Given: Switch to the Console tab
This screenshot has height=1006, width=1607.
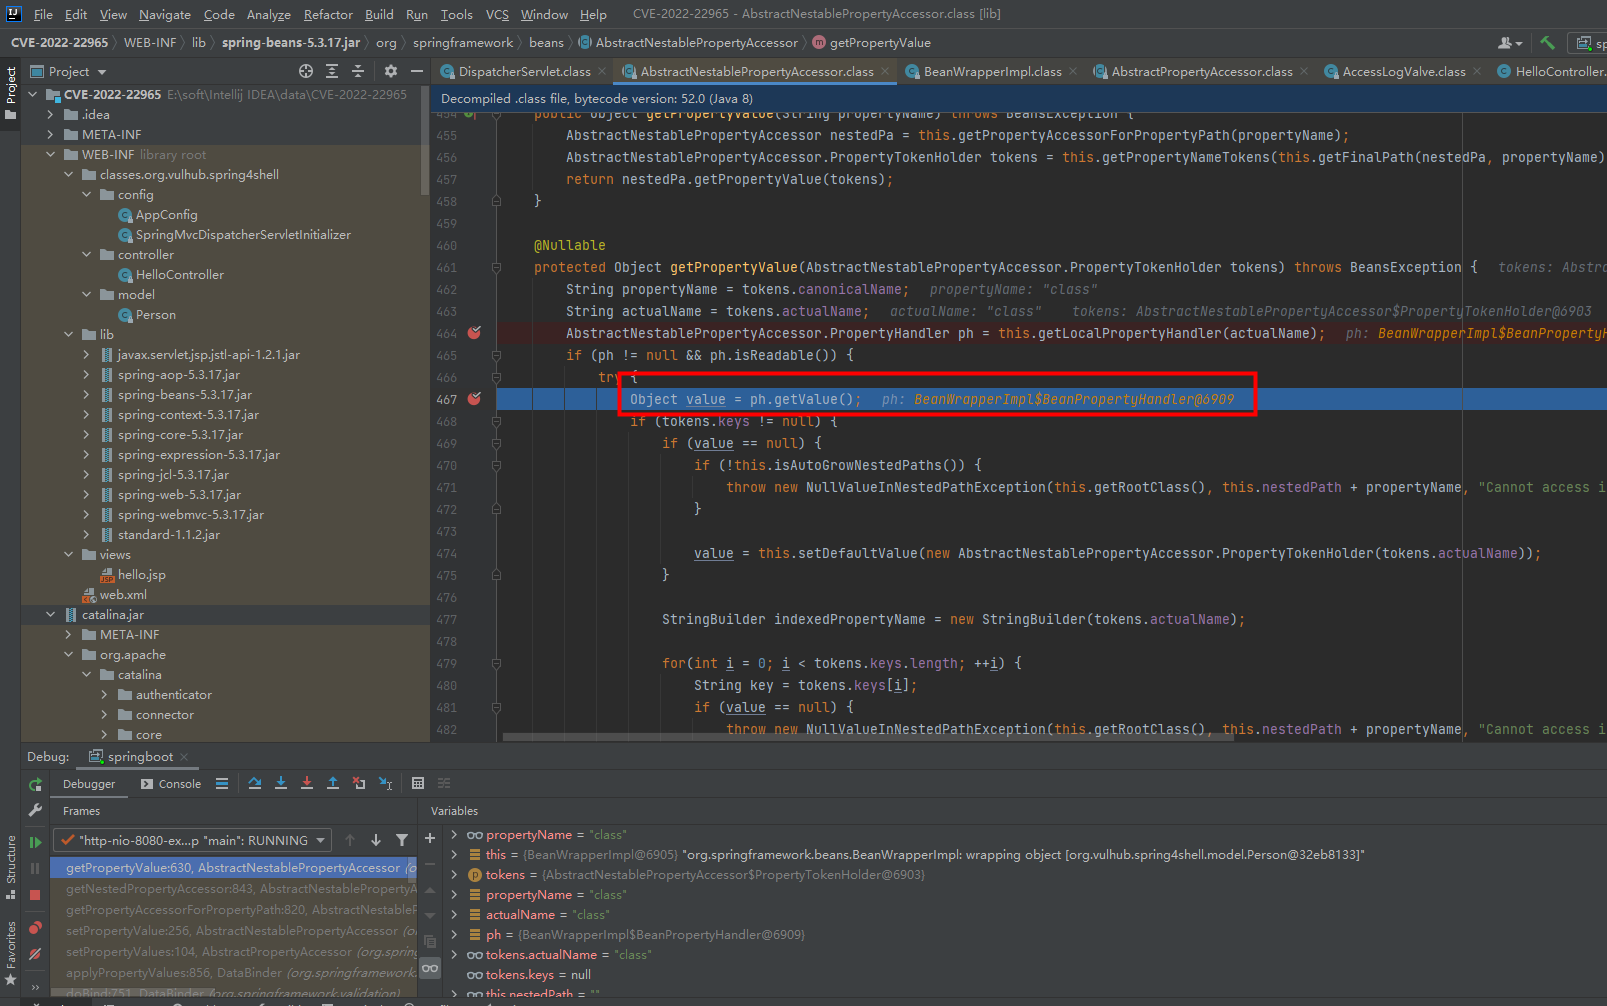Looking at the screenshot, I should click(171, 784).
